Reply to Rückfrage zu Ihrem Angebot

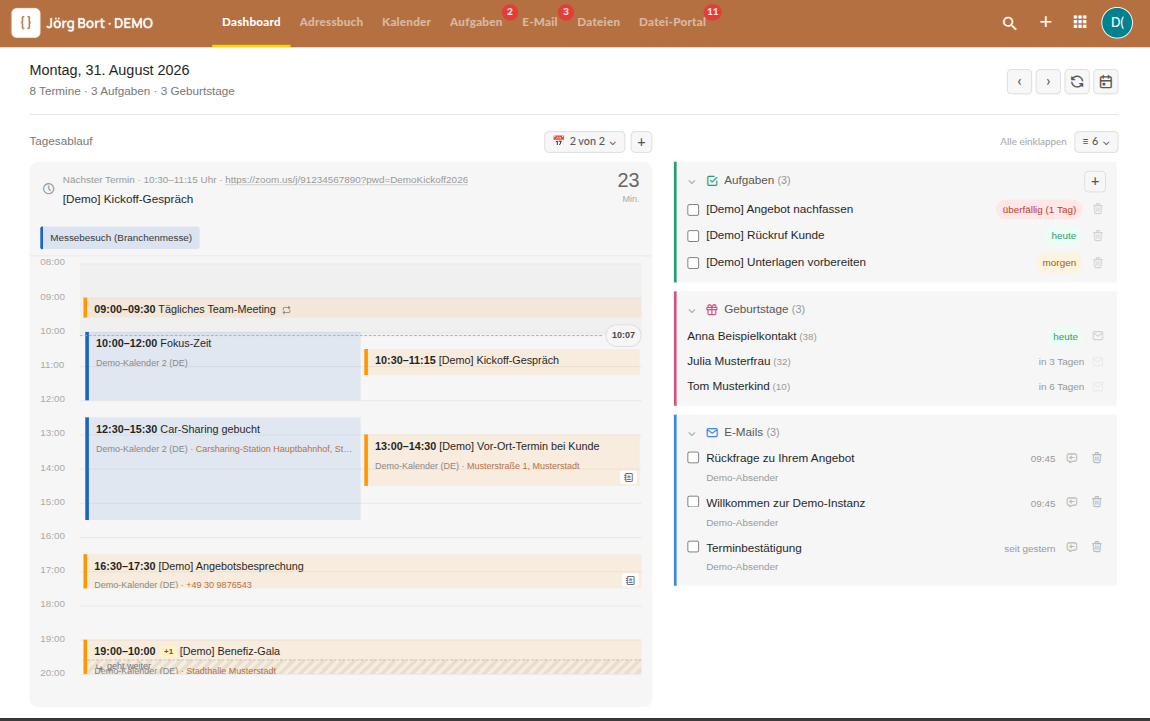1072,458
